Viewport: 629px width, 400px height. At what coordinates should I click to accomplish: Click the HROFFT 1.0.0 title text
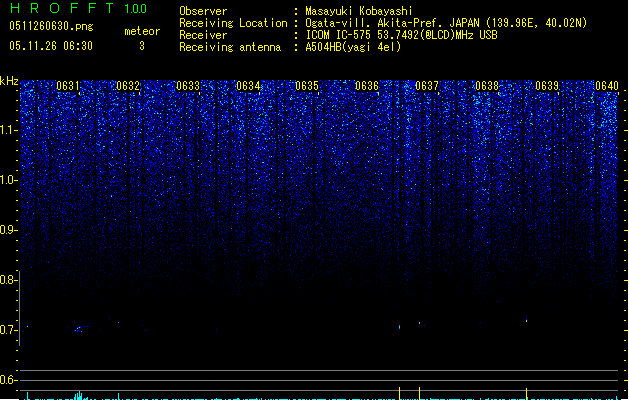pyautogui.click(x=78, y=8)
